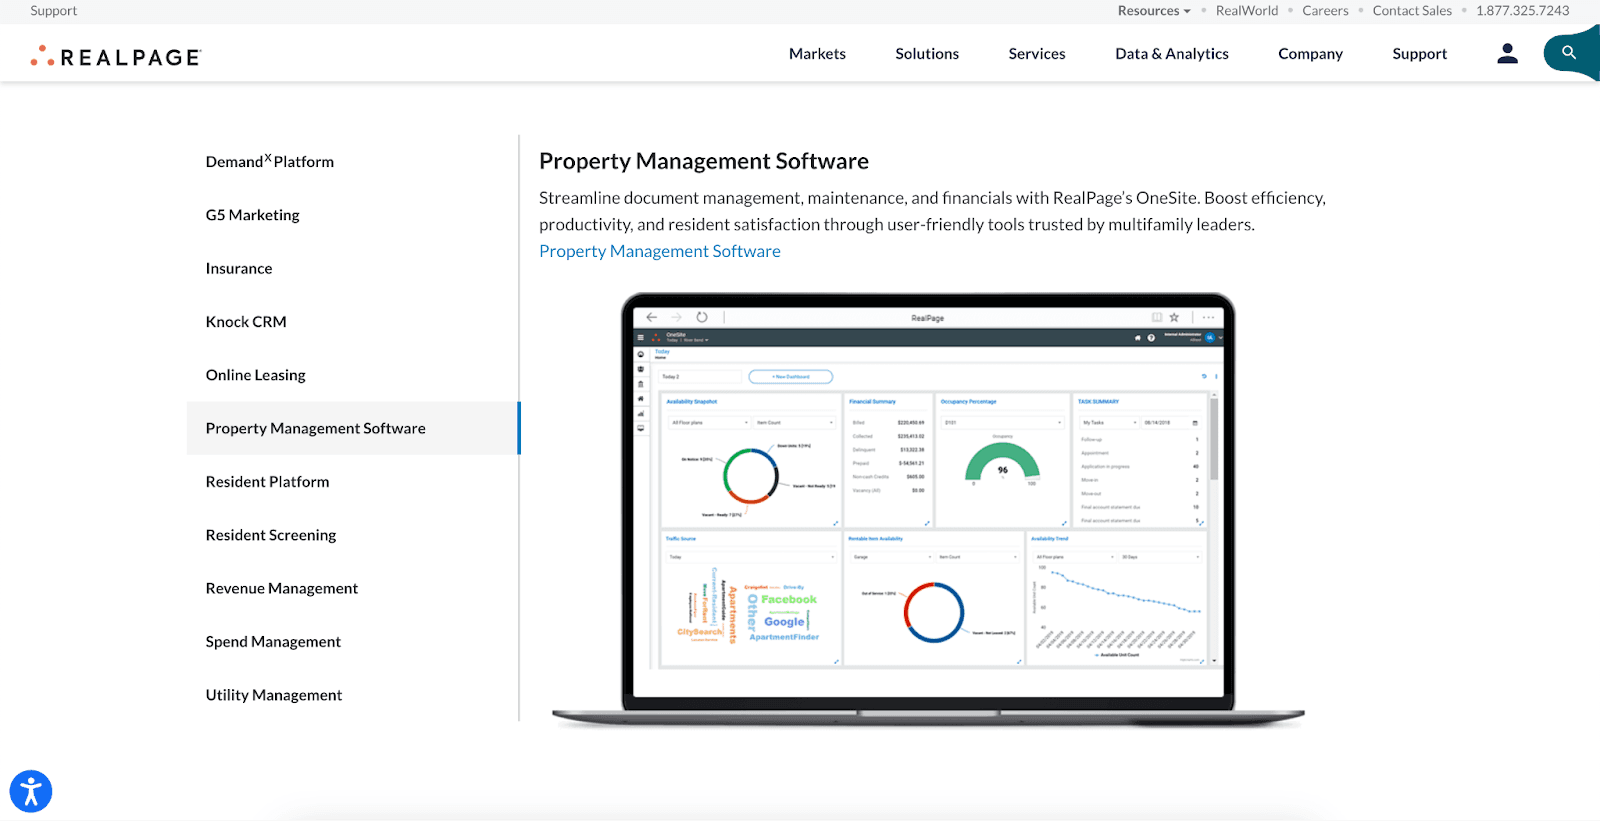Open the Company menu

coord(1310,54)
